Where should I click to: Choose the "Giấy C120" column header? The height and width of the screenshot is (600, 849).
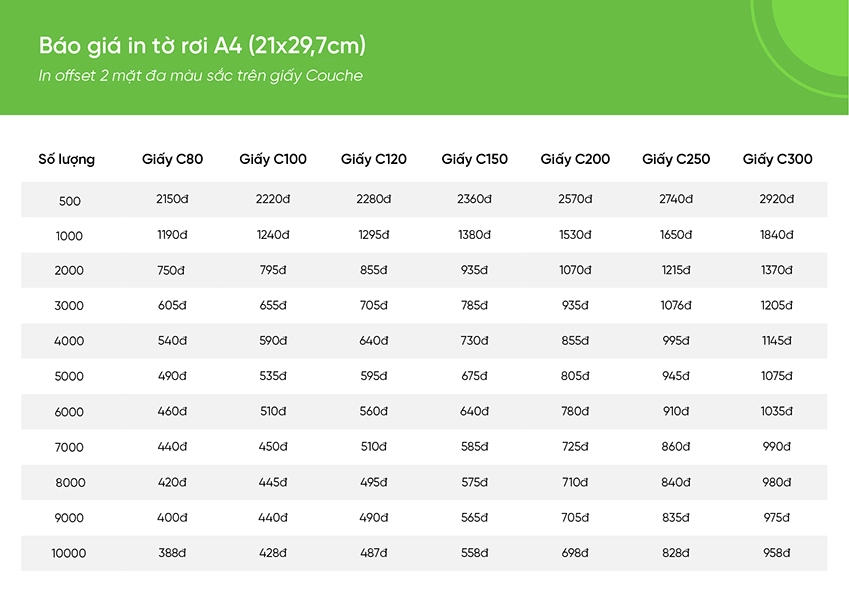374,159
